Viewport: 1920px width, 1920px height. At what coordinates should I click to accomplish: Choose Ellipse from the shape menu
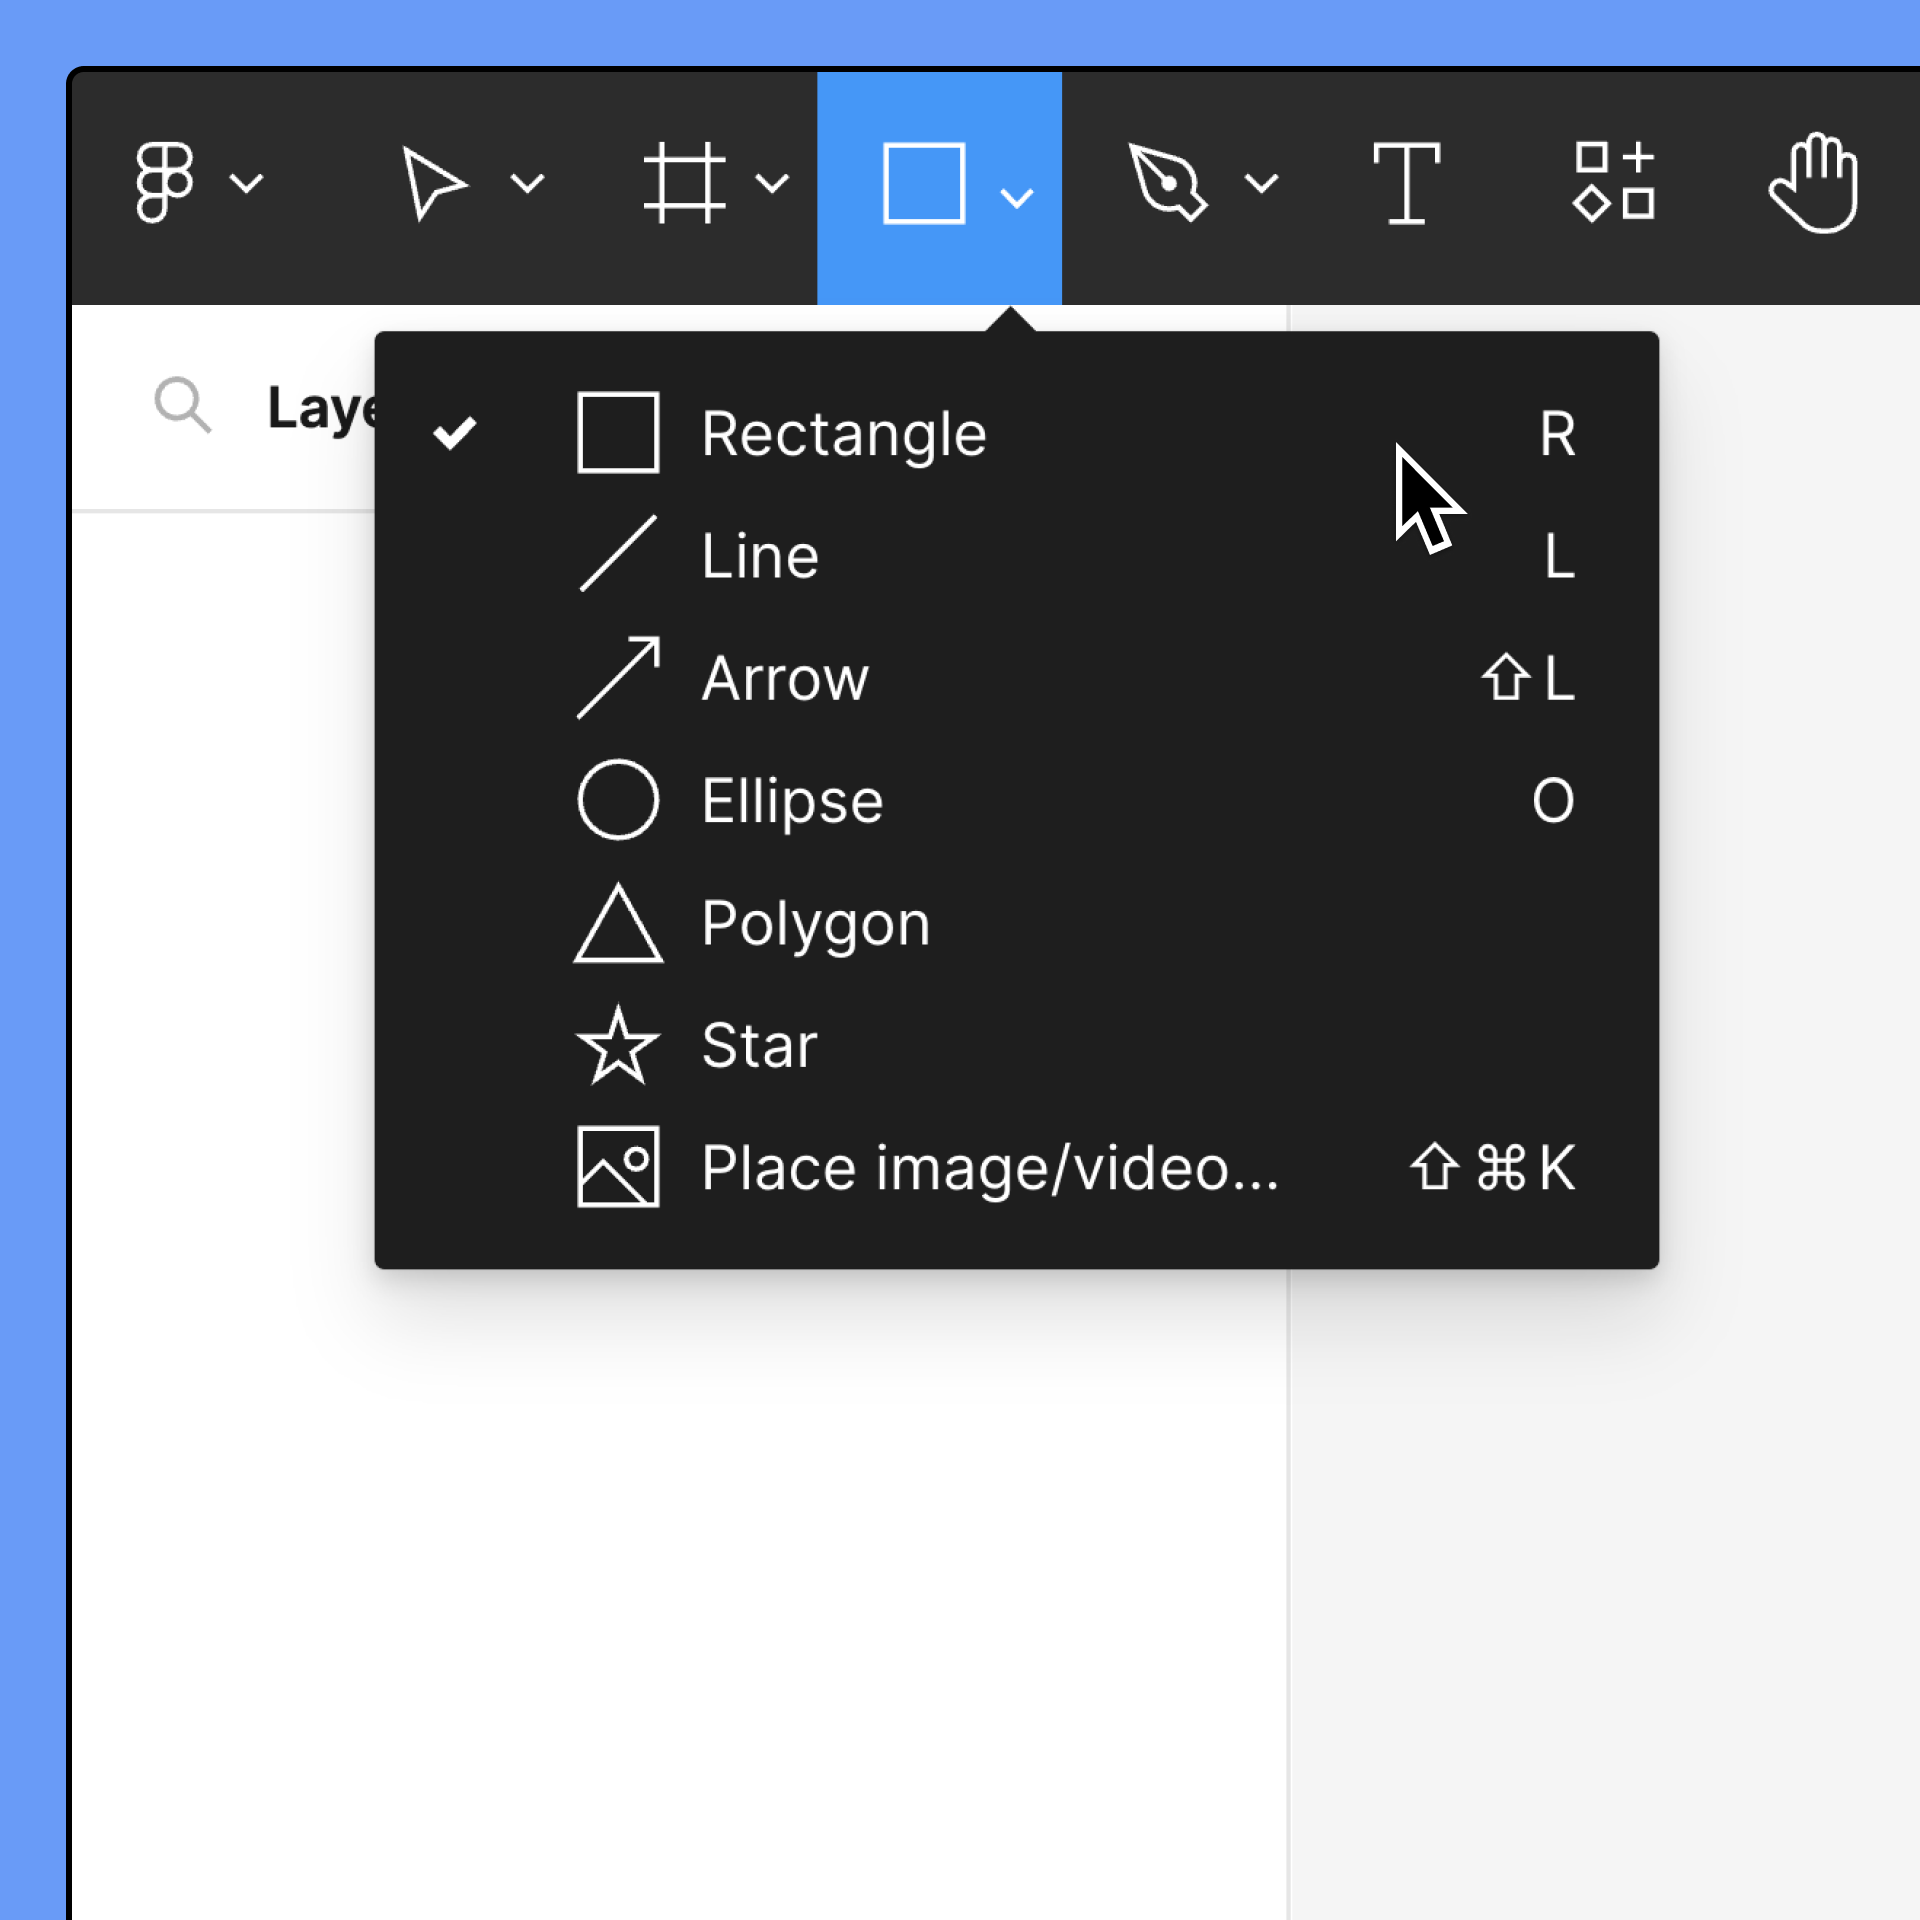(x=792, y=800)
